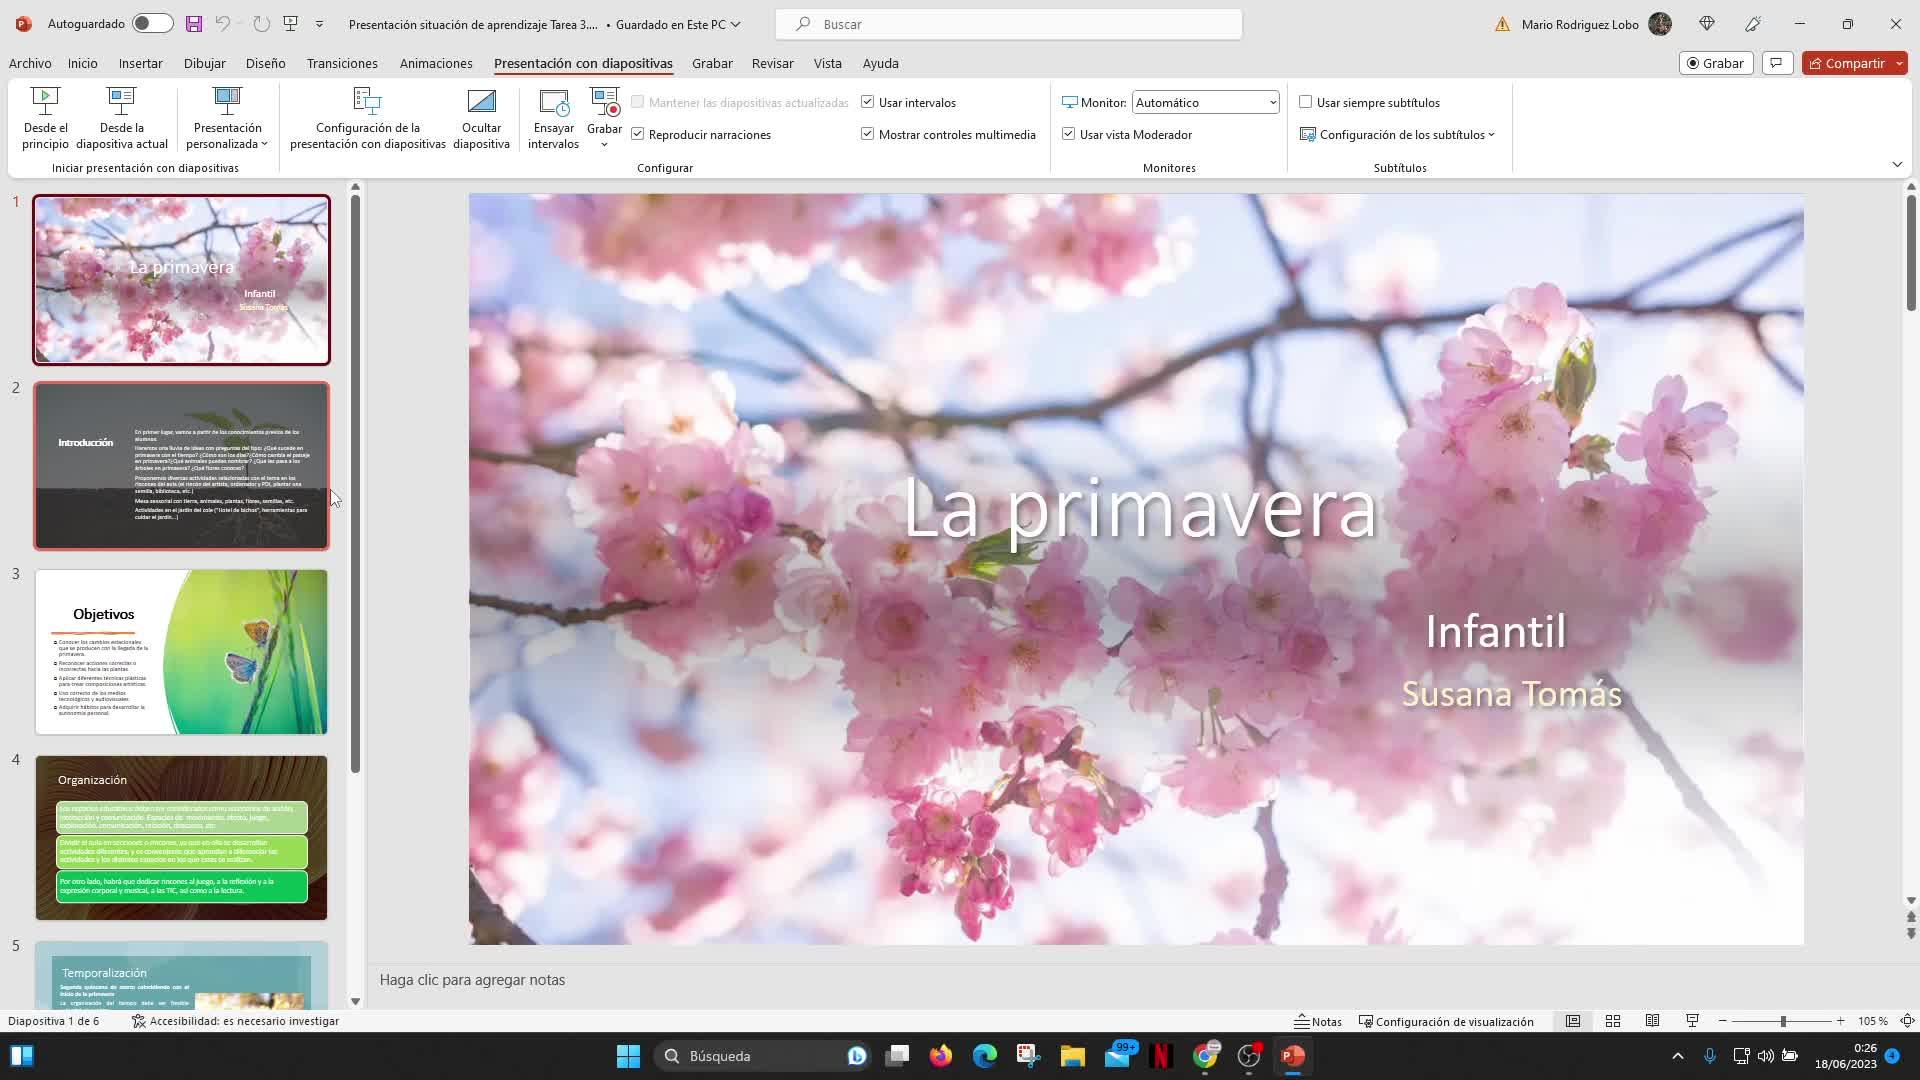Switch to slide sorter view icon
Image resolution: width=1920 pixels, height=1080 pixels.
[1612, 1021]
